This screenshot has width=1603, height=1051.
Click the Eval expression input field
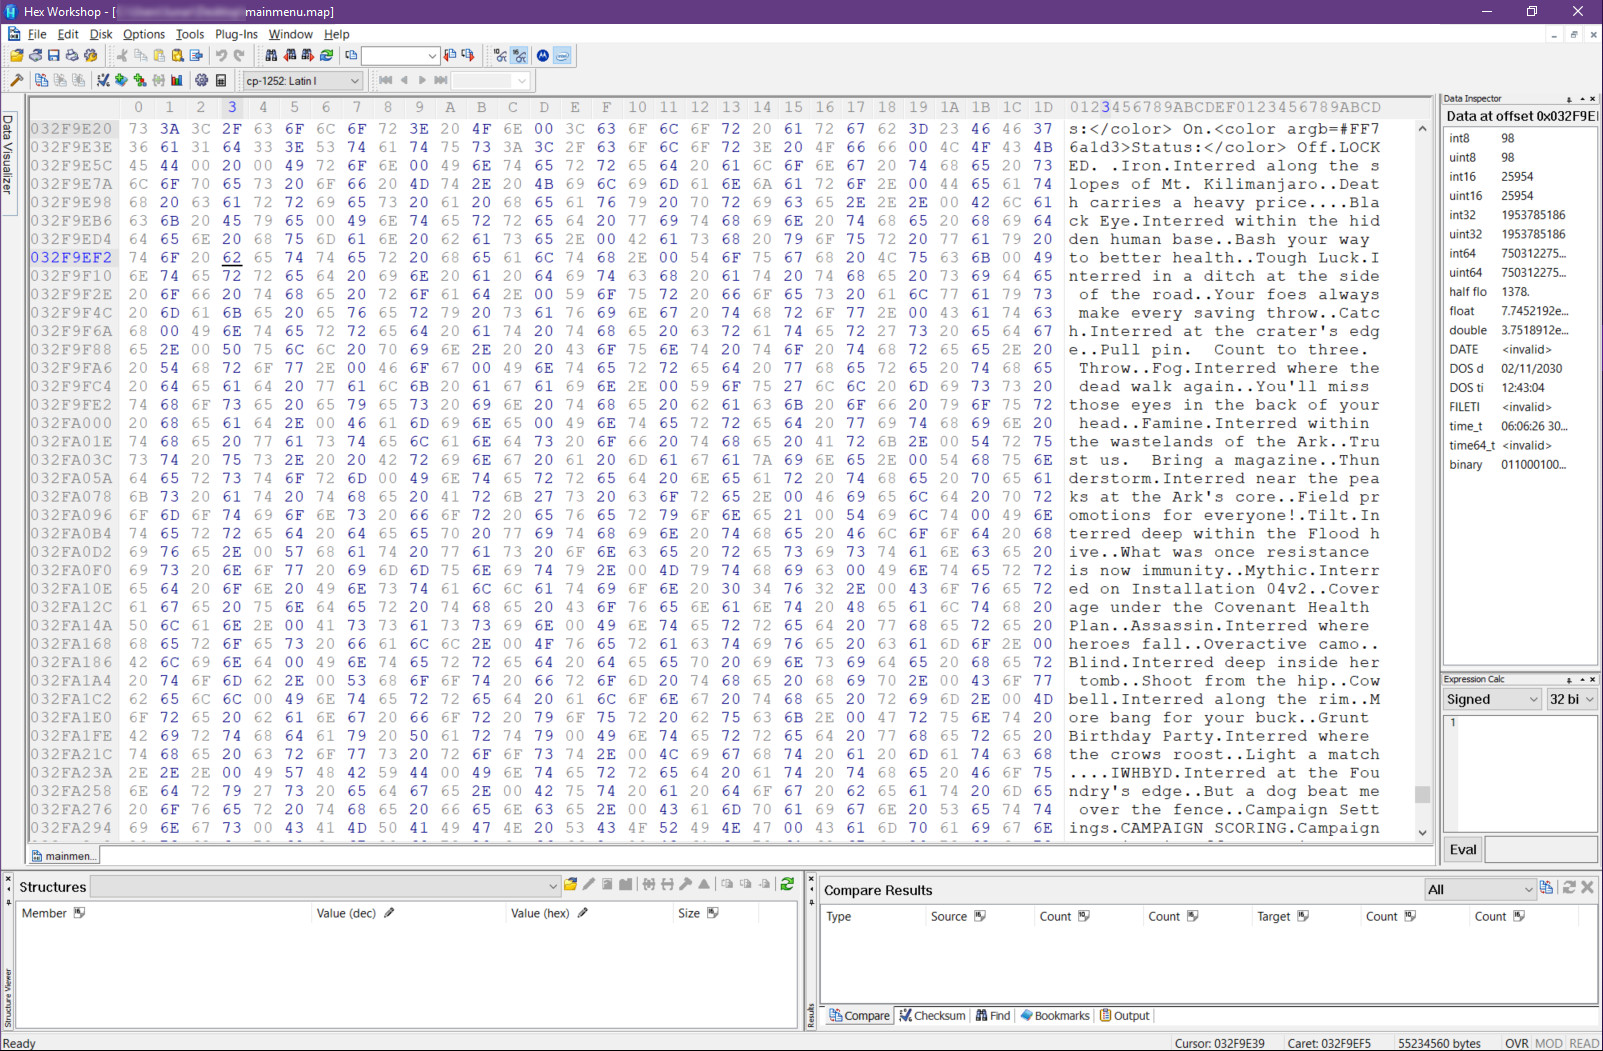[1540, 850]
